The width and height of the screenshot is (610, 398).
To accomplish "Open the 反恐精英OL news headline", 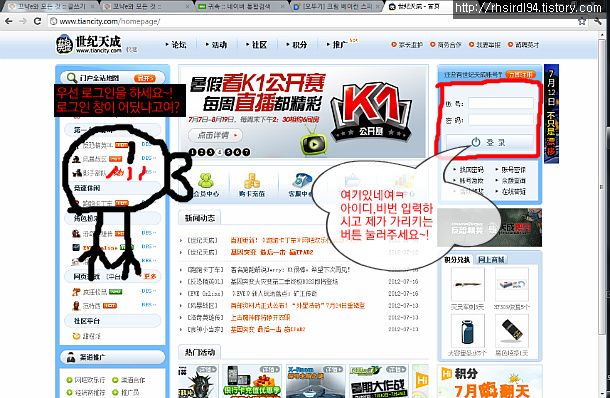I will coord(284,282).
